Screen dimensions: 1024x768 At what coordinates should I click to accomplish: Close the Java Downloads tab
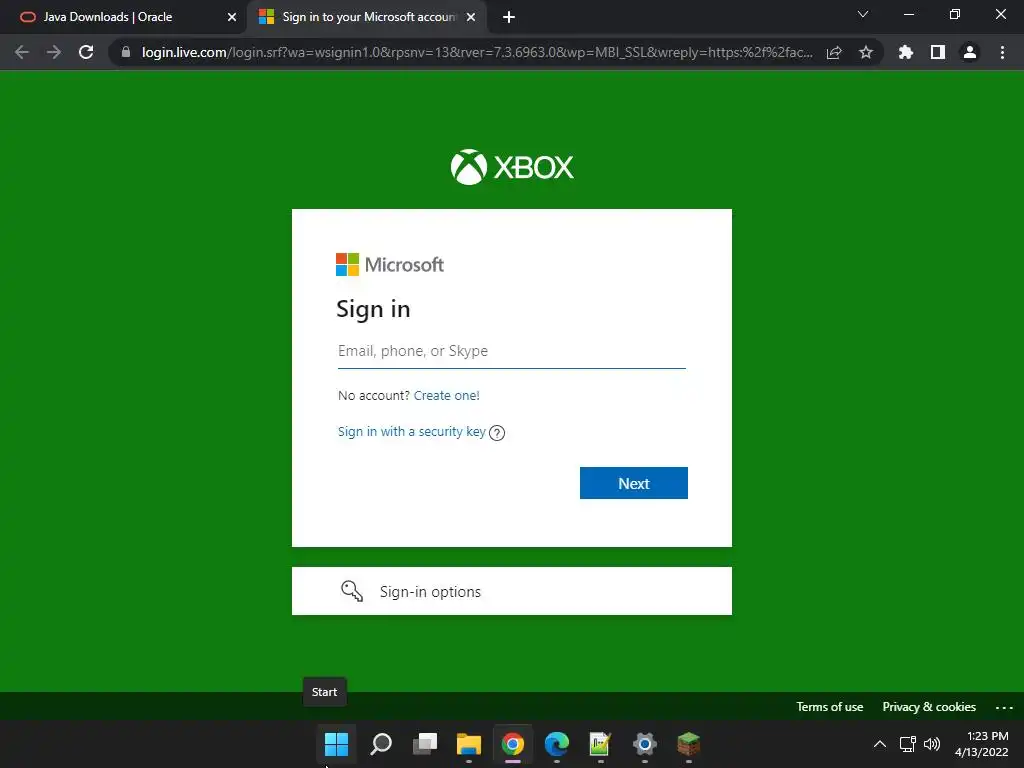point(232,17)
